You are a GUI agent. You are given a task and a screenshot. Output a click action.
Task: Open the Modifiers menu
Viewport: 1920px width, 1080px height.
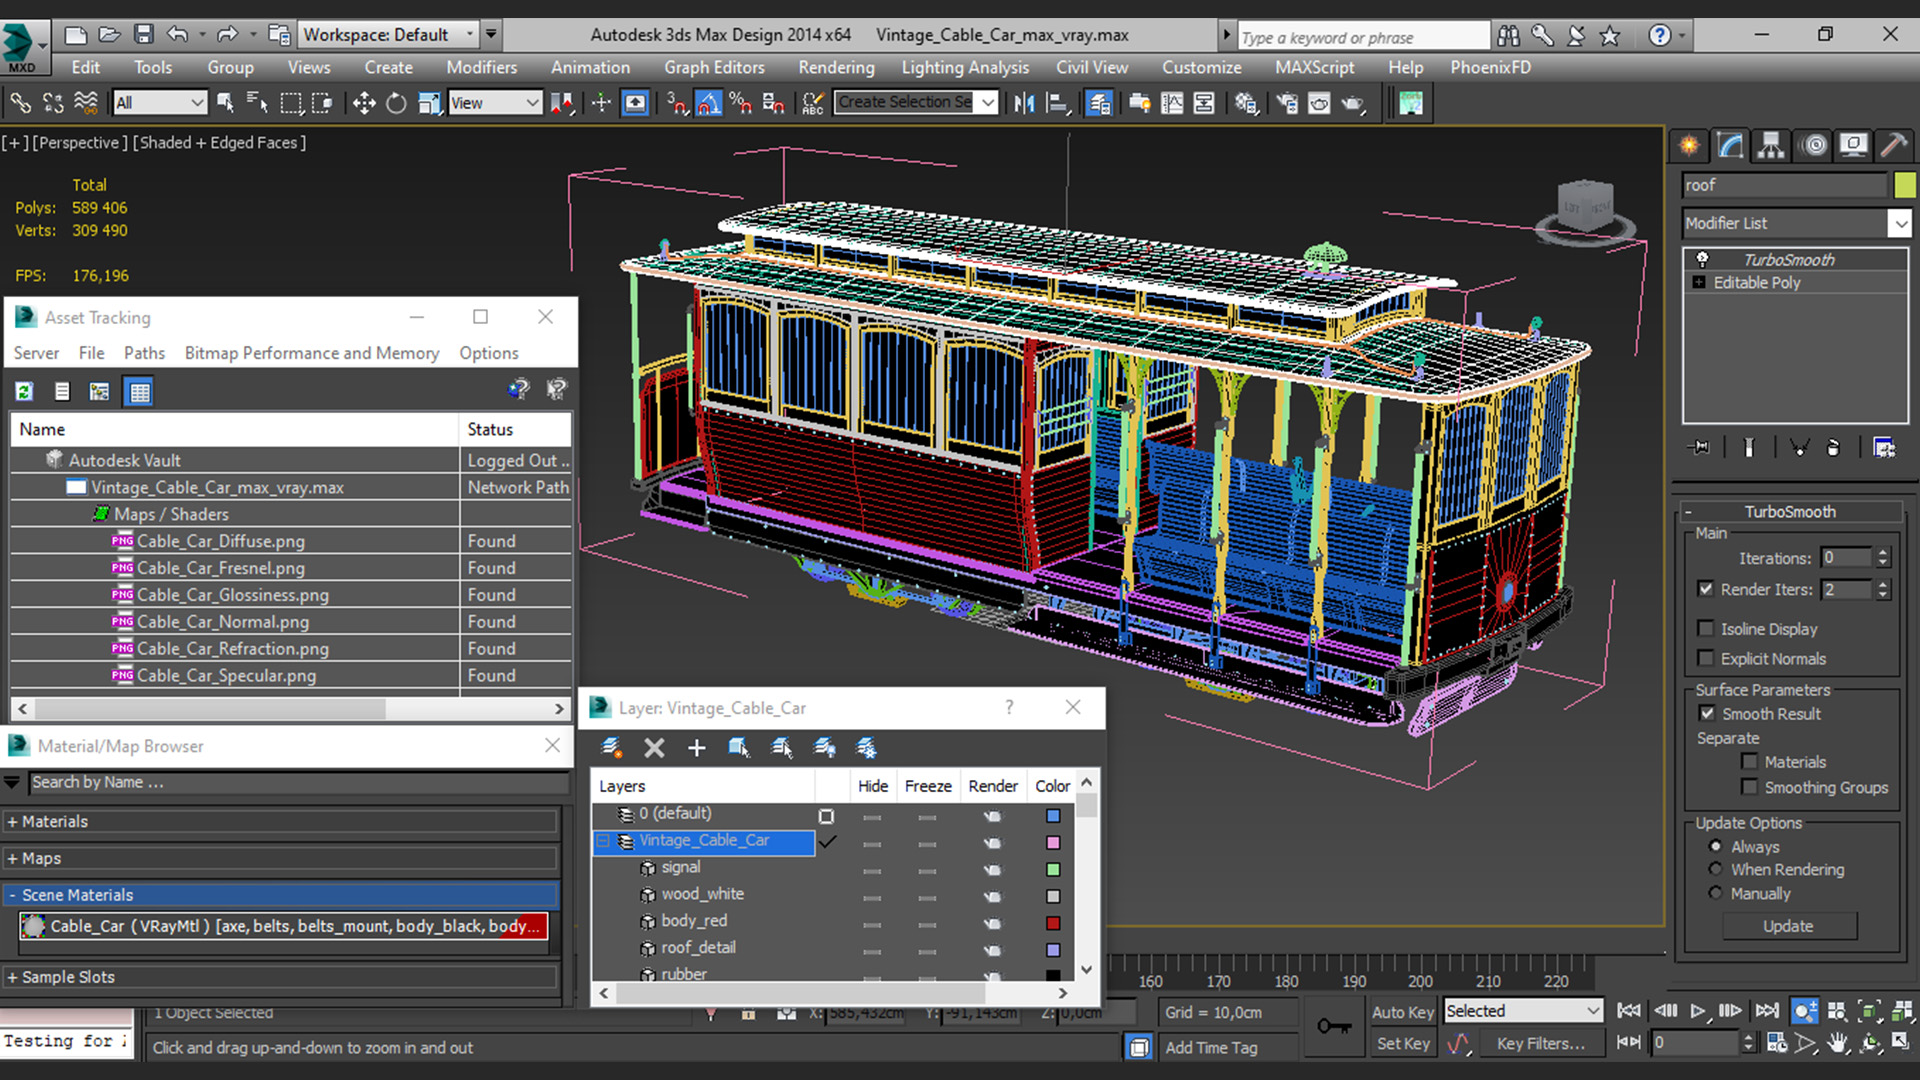coord(482,68)
